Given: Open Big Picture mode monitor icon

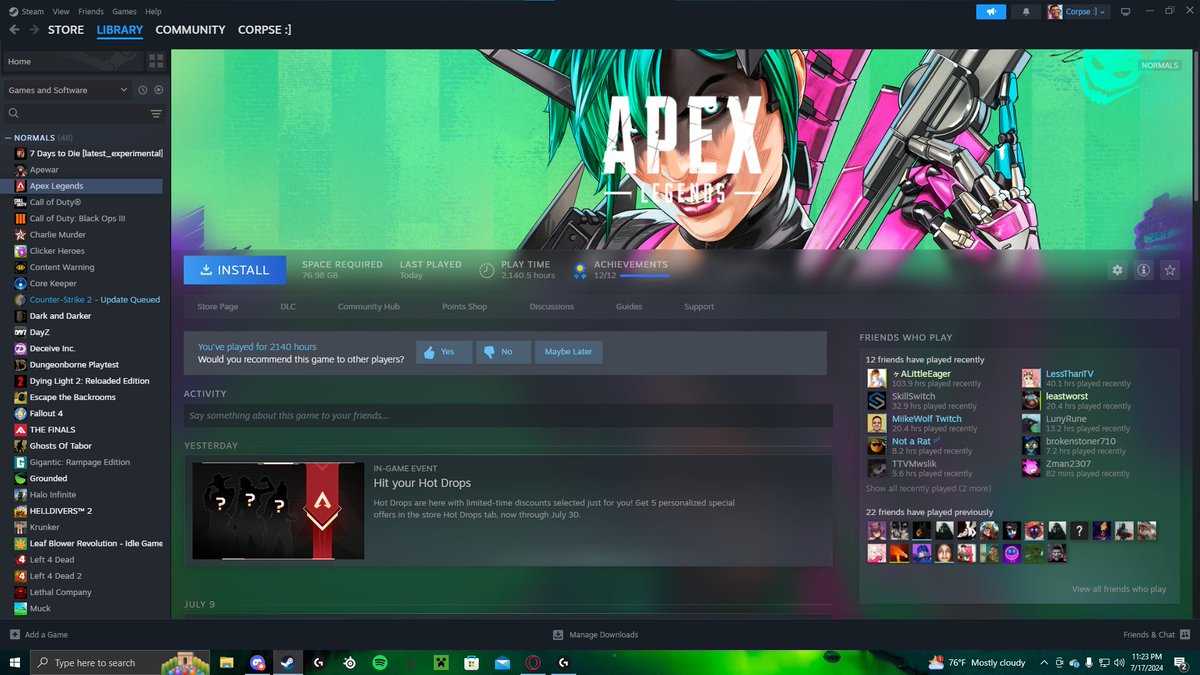Looking at the screenshot, I should [1125, 12].
